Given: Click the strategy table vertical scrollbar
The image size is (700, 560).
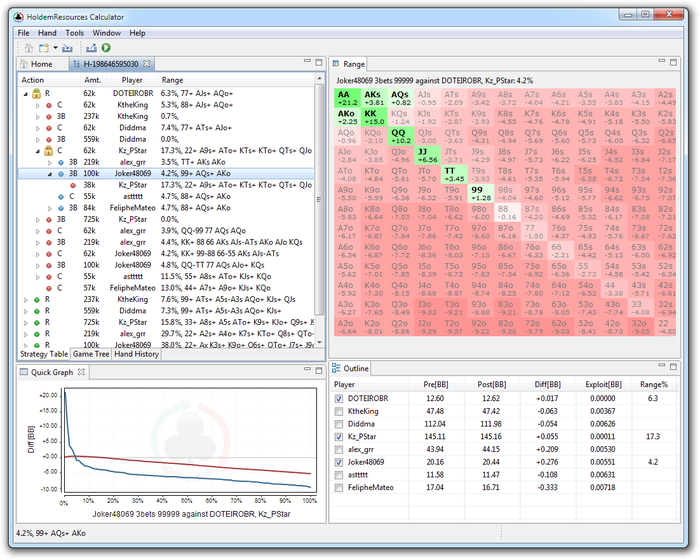Looking at the screenshot, I should [x=319, y=200].
